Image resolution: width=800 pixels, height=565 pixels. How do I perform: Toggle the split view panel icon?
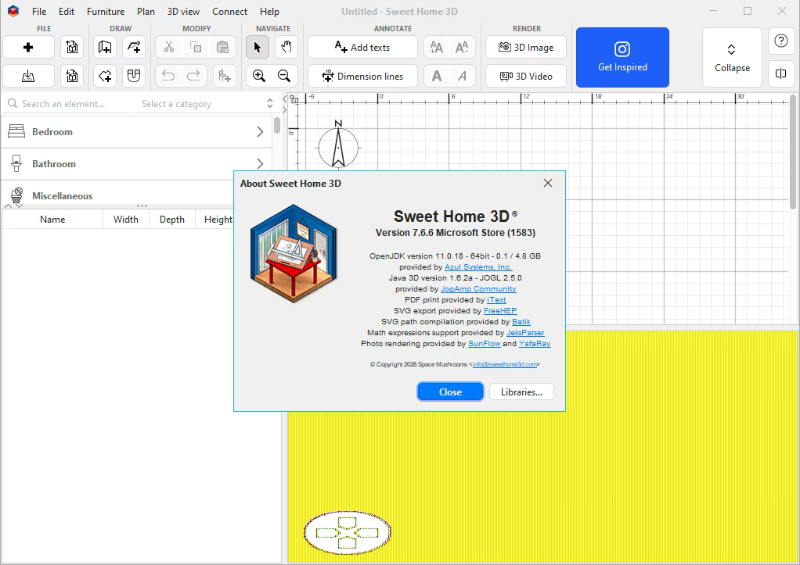coord(780,74)
